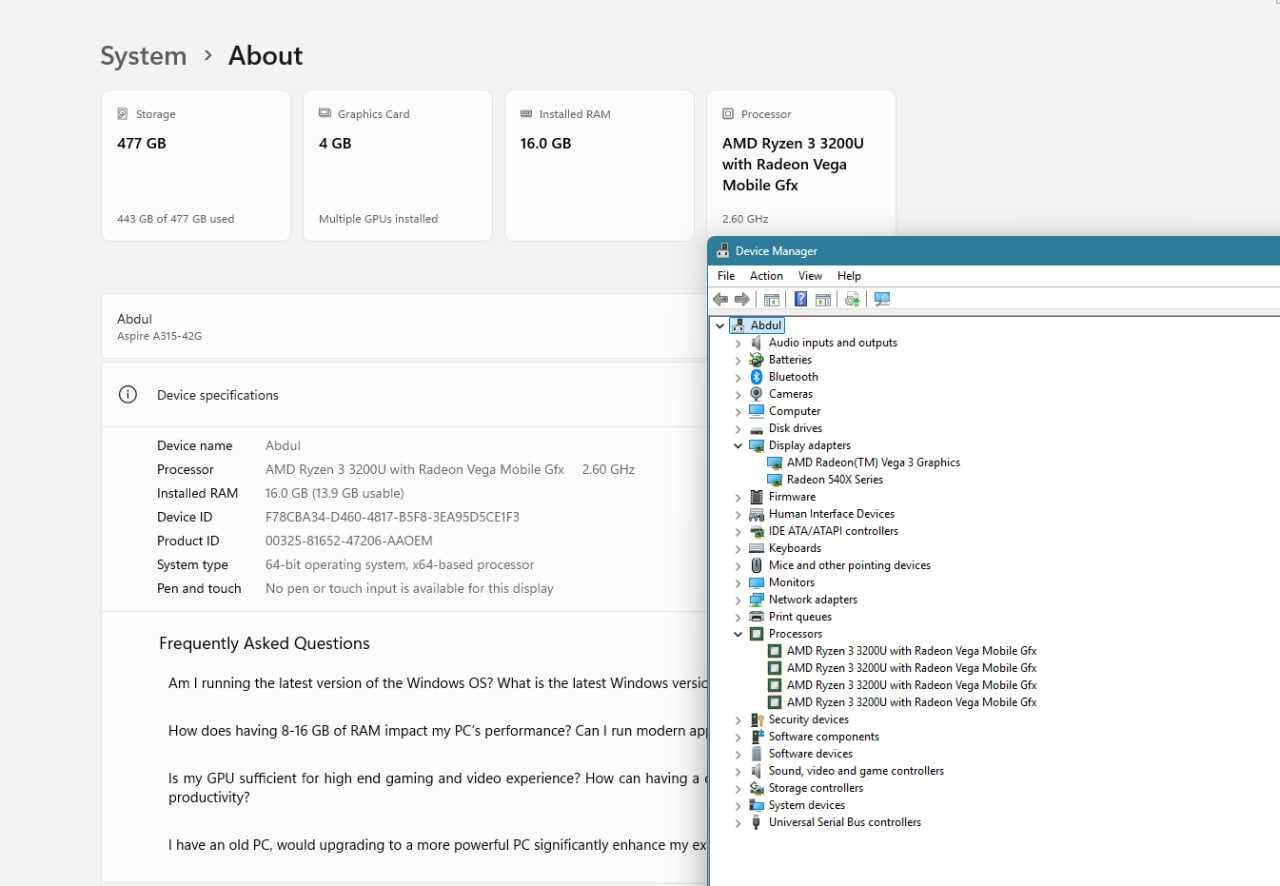Expand the Disk drives node

click(738, 429)
